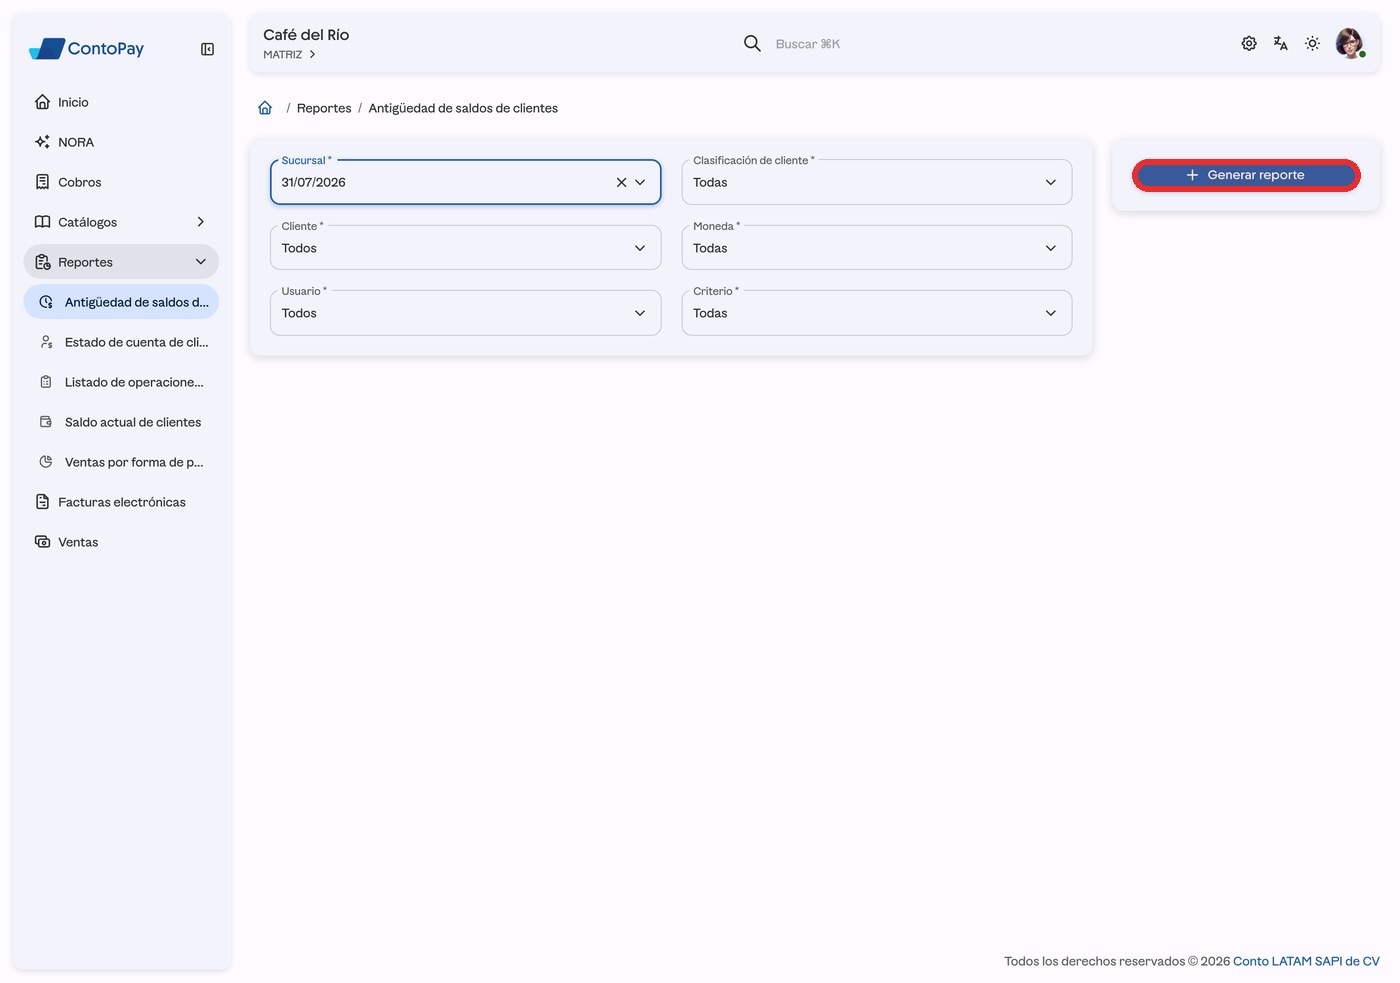The width and height of the screenshot is (1400, 983).
Task: Click the search magnifier icon
Action: [x=752, y=43]
